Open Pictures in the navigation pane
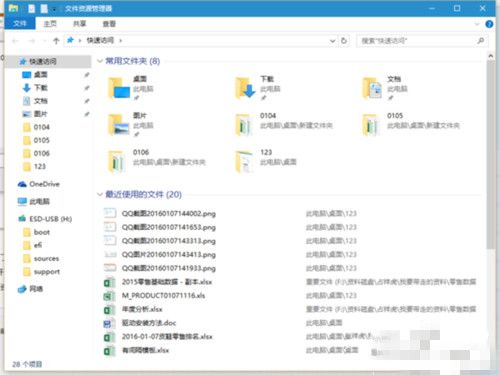 [x=40, y=114]
